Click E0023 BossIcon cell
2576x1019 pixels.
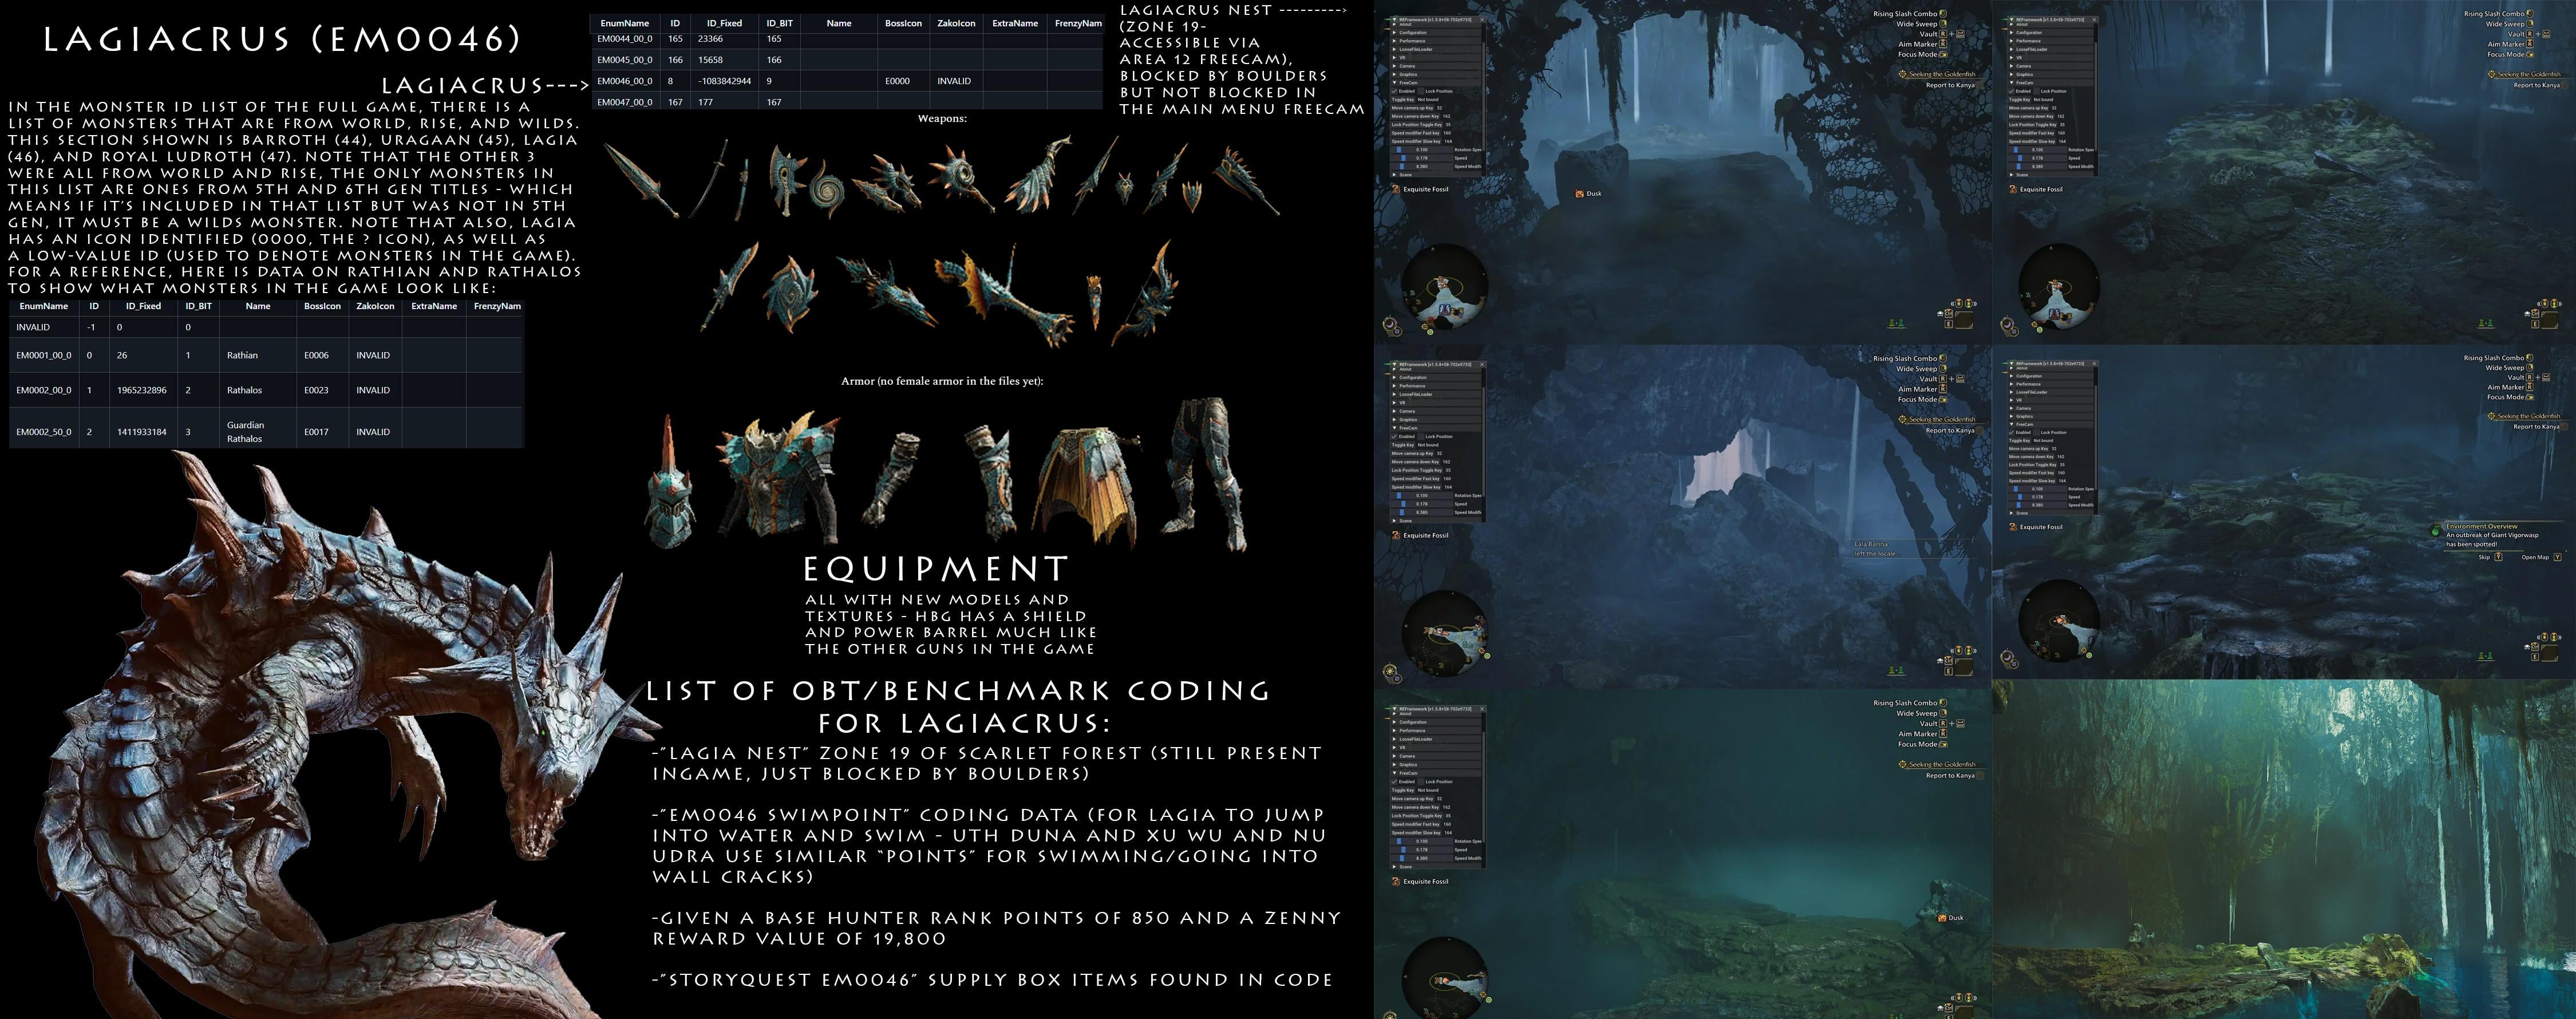[322, 390]
